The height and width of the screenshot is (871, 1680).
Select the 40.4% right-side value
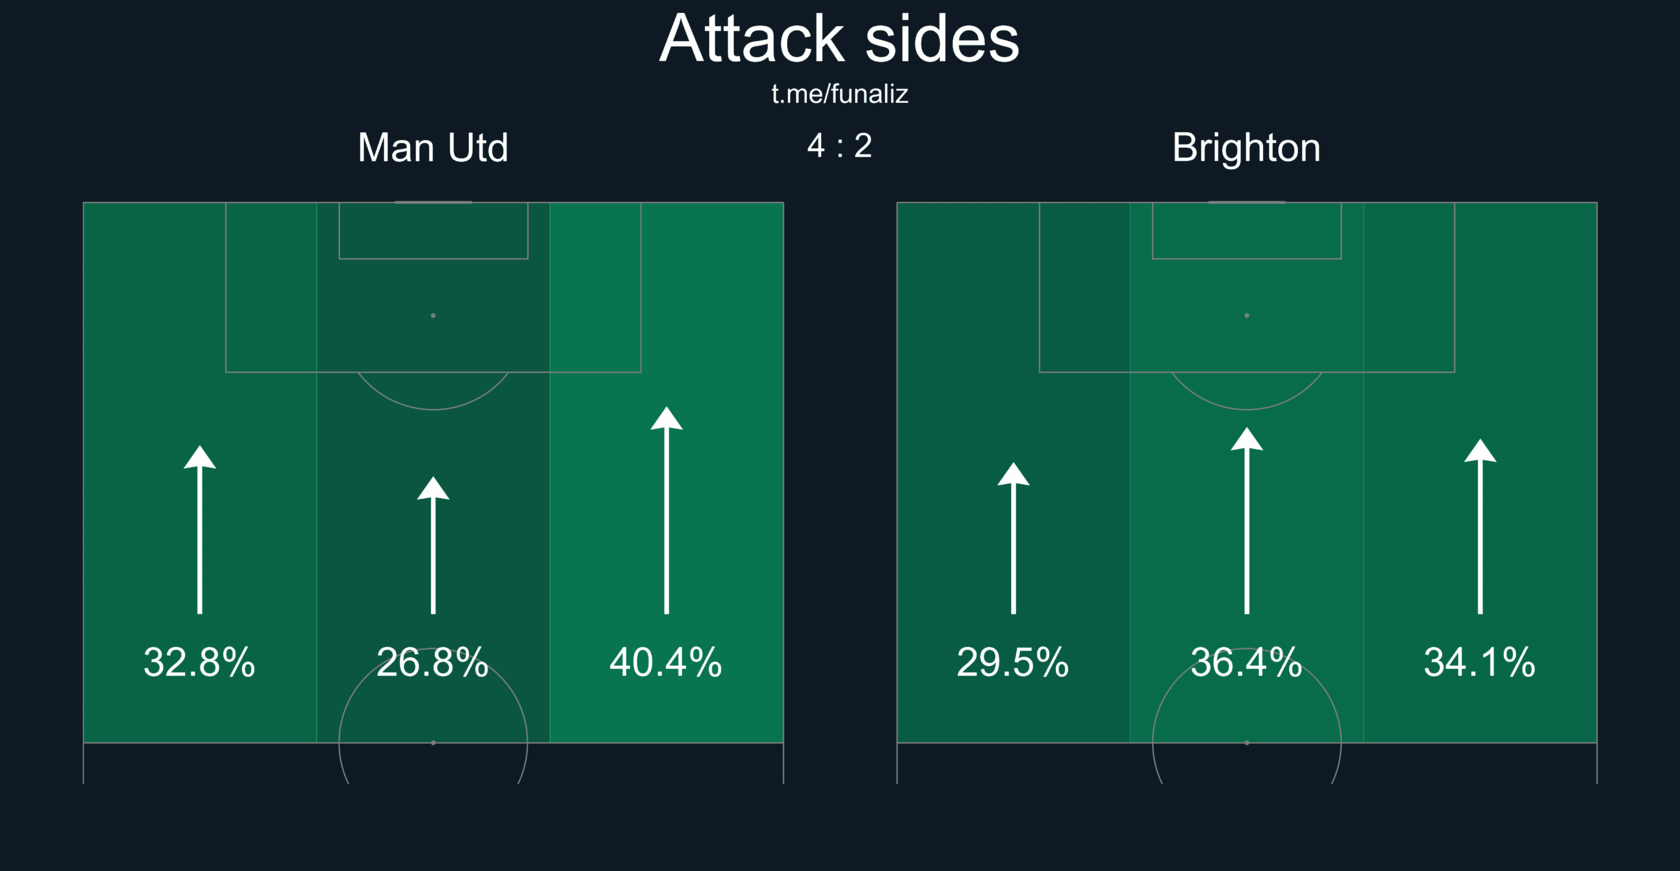(x=665, y=662)
